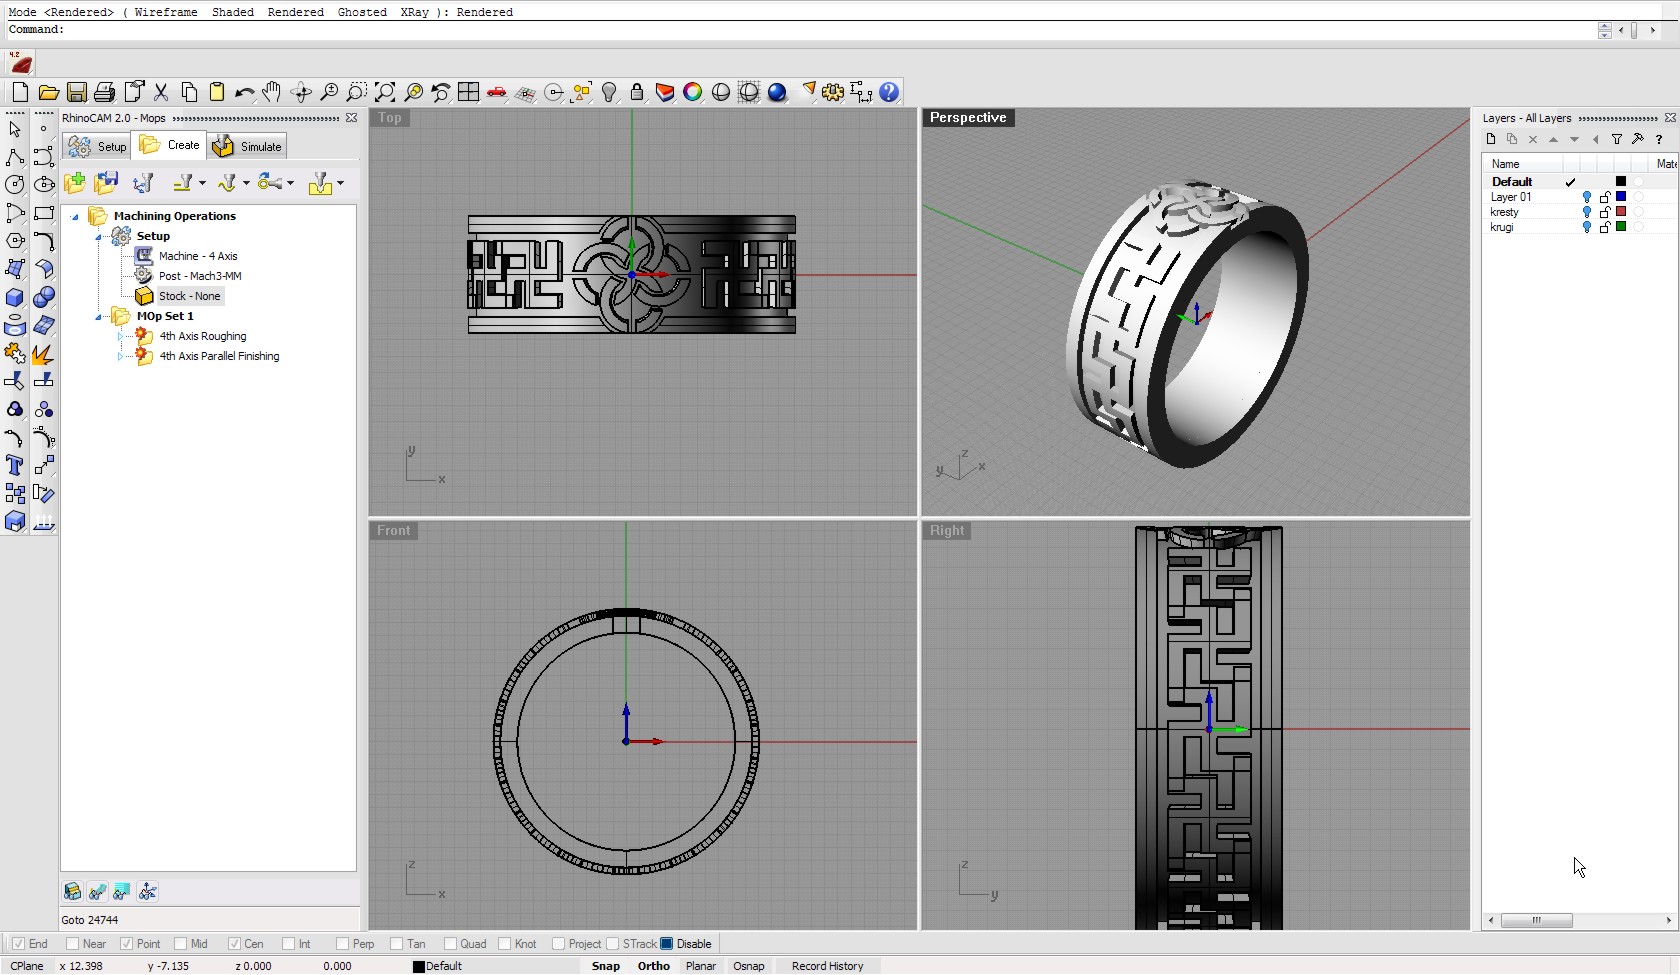
Task: Open the four-viewport layout icon
Action: tap(468, 93)
